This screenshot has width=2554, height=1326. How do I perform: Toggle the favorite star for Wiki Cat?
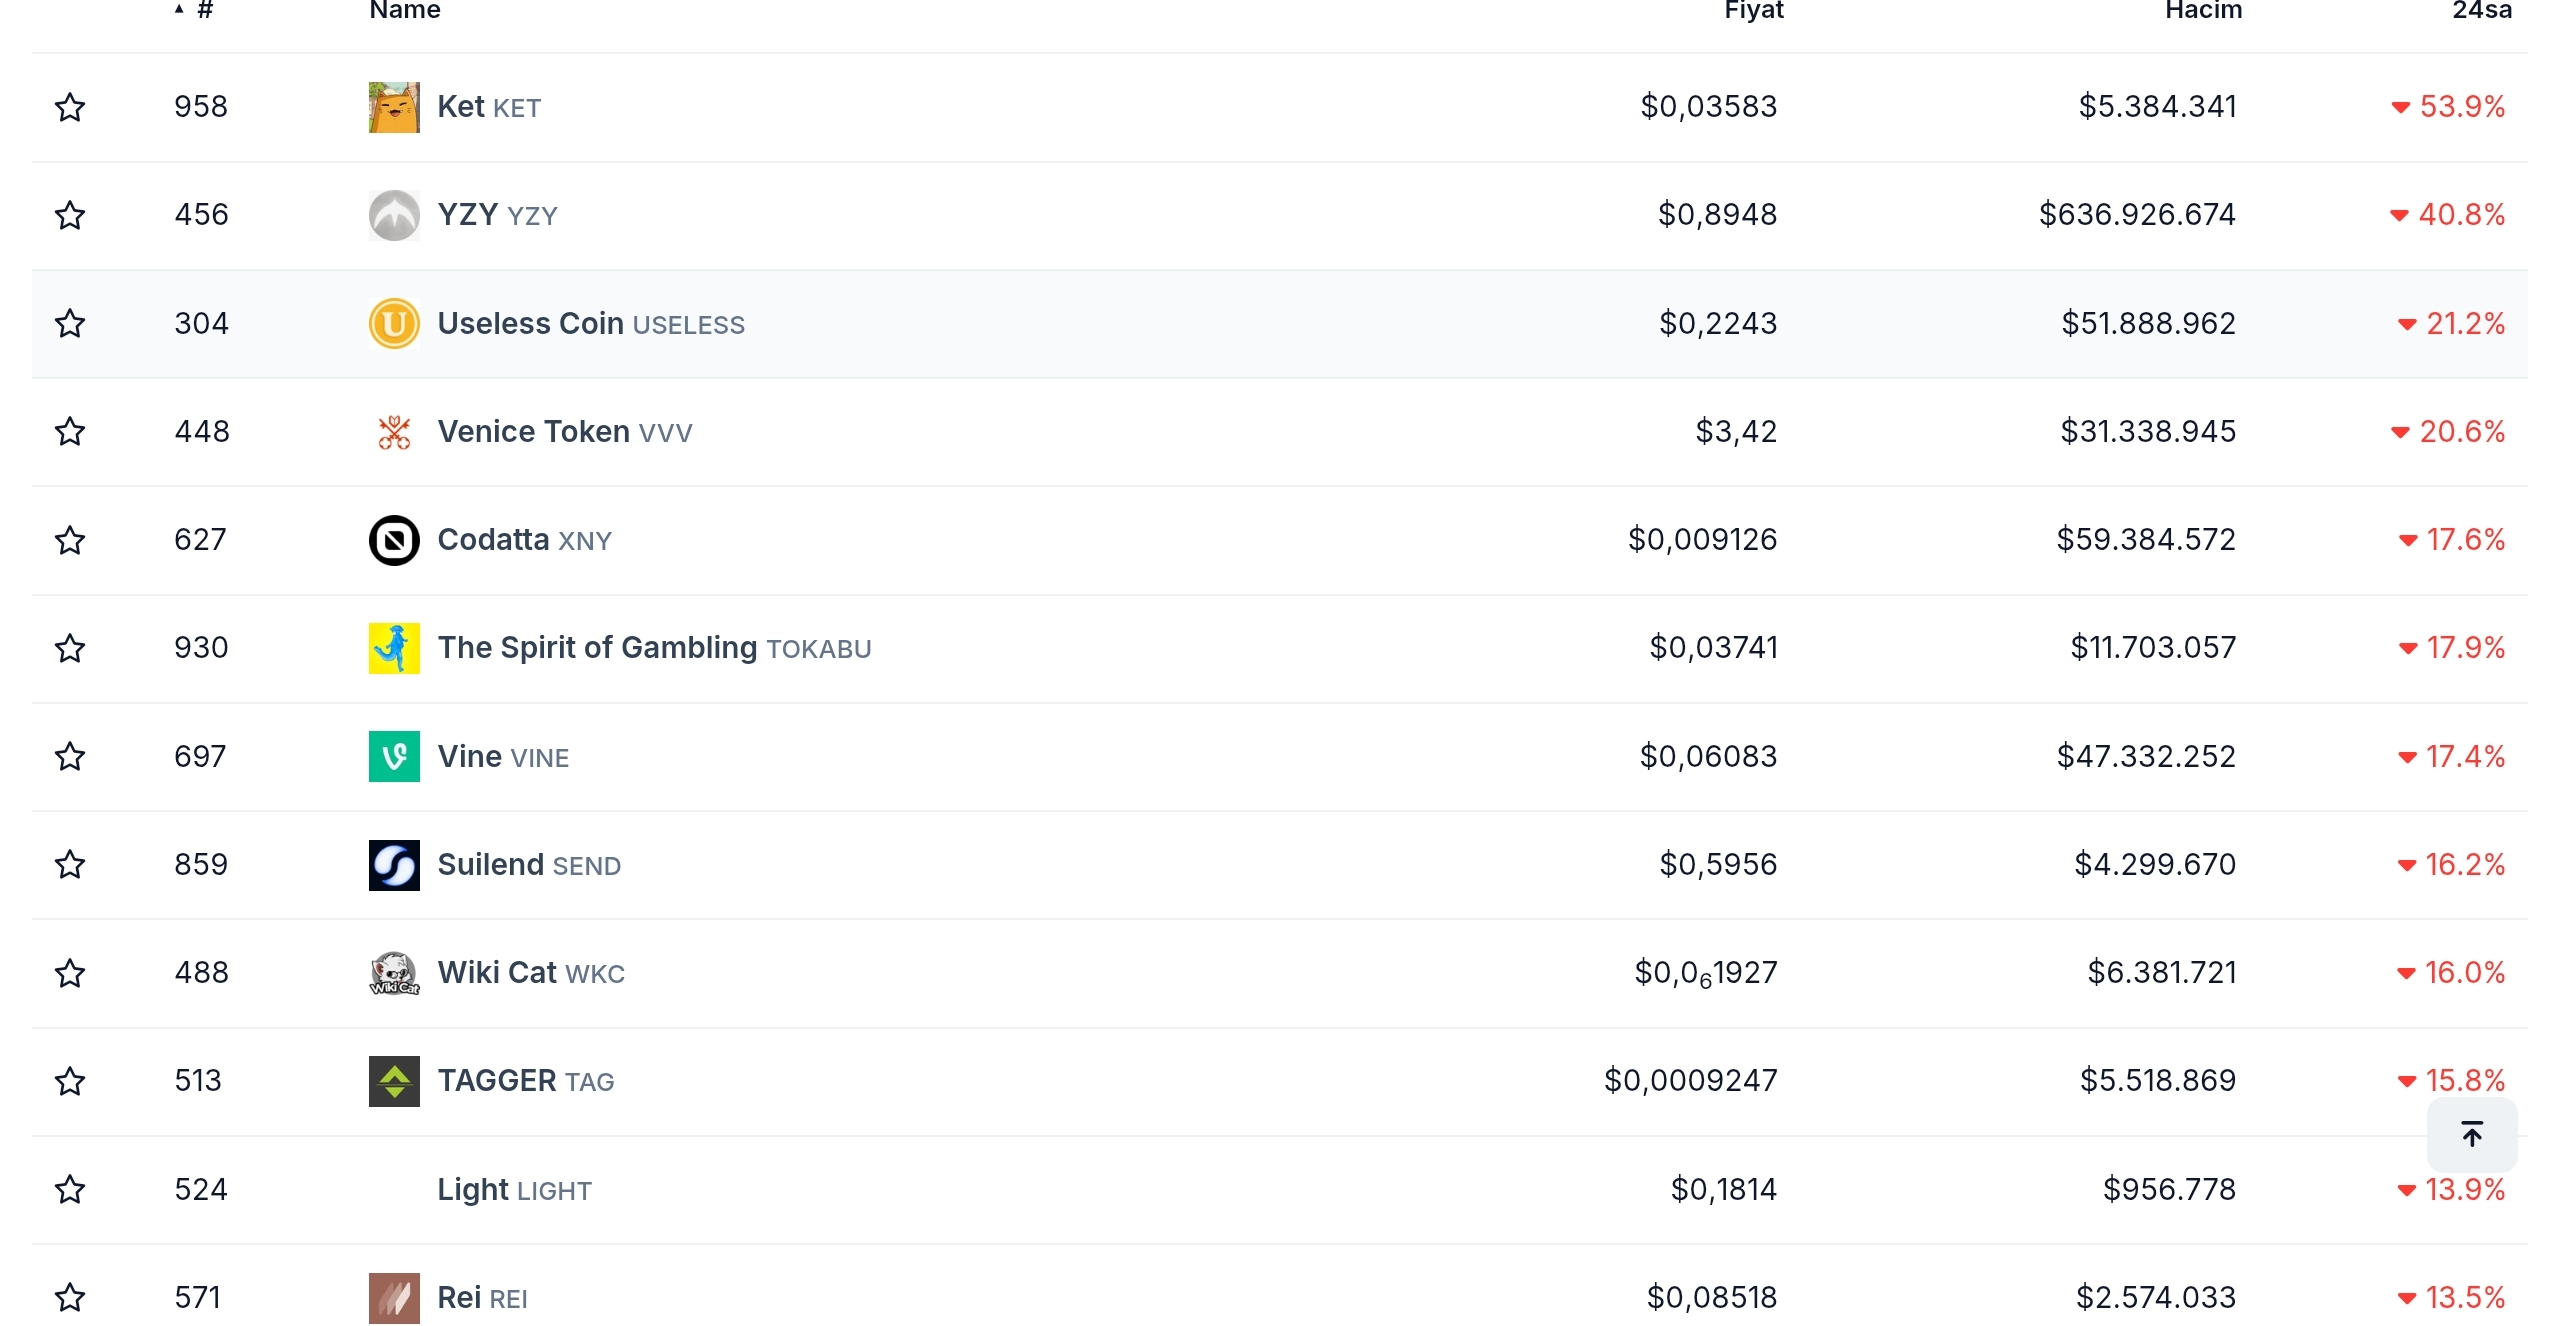point(70,973)
